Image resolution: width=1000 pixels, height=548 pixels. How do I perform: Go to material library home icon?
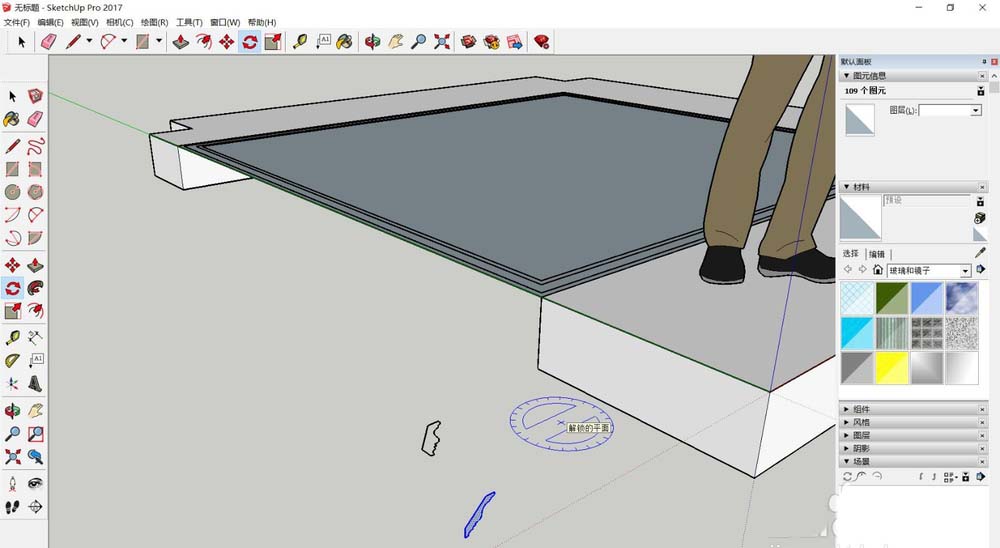[x=878, y=270]
